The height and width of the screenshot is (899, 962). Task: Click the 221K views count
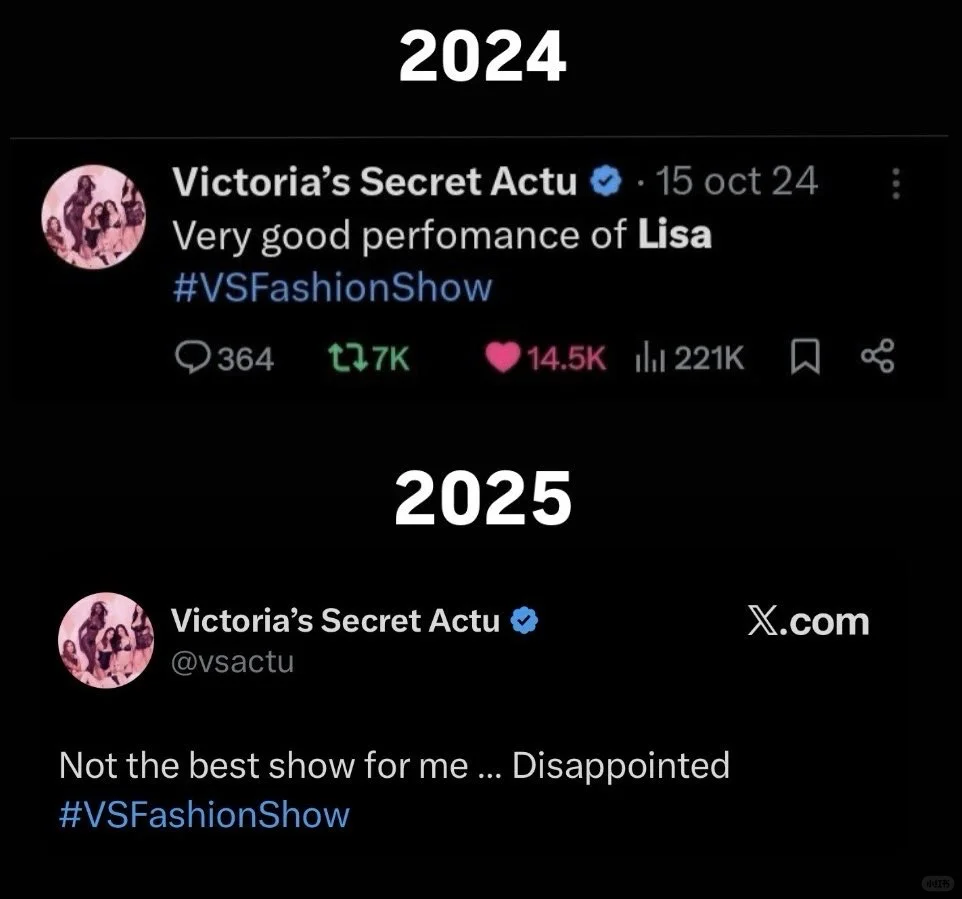coord(709,358)
